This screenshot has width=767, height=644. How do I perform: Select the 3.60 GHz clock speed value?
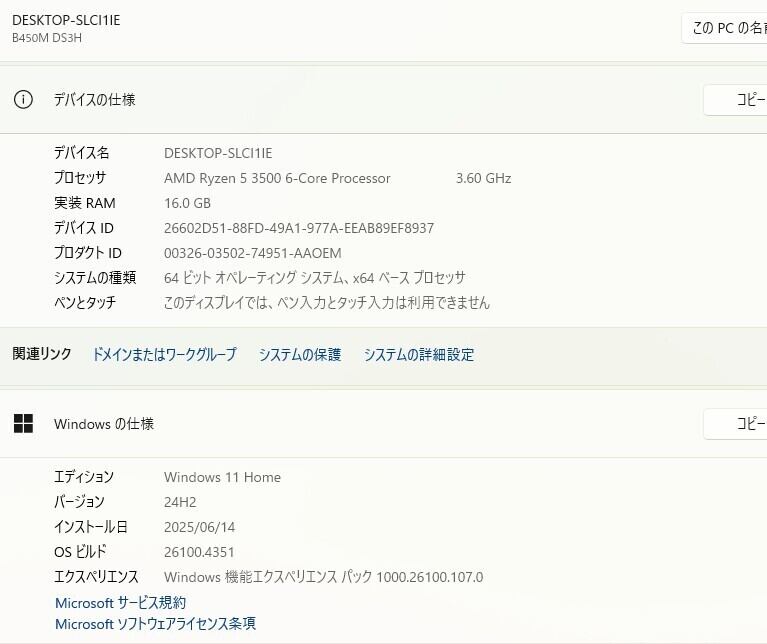483,178
